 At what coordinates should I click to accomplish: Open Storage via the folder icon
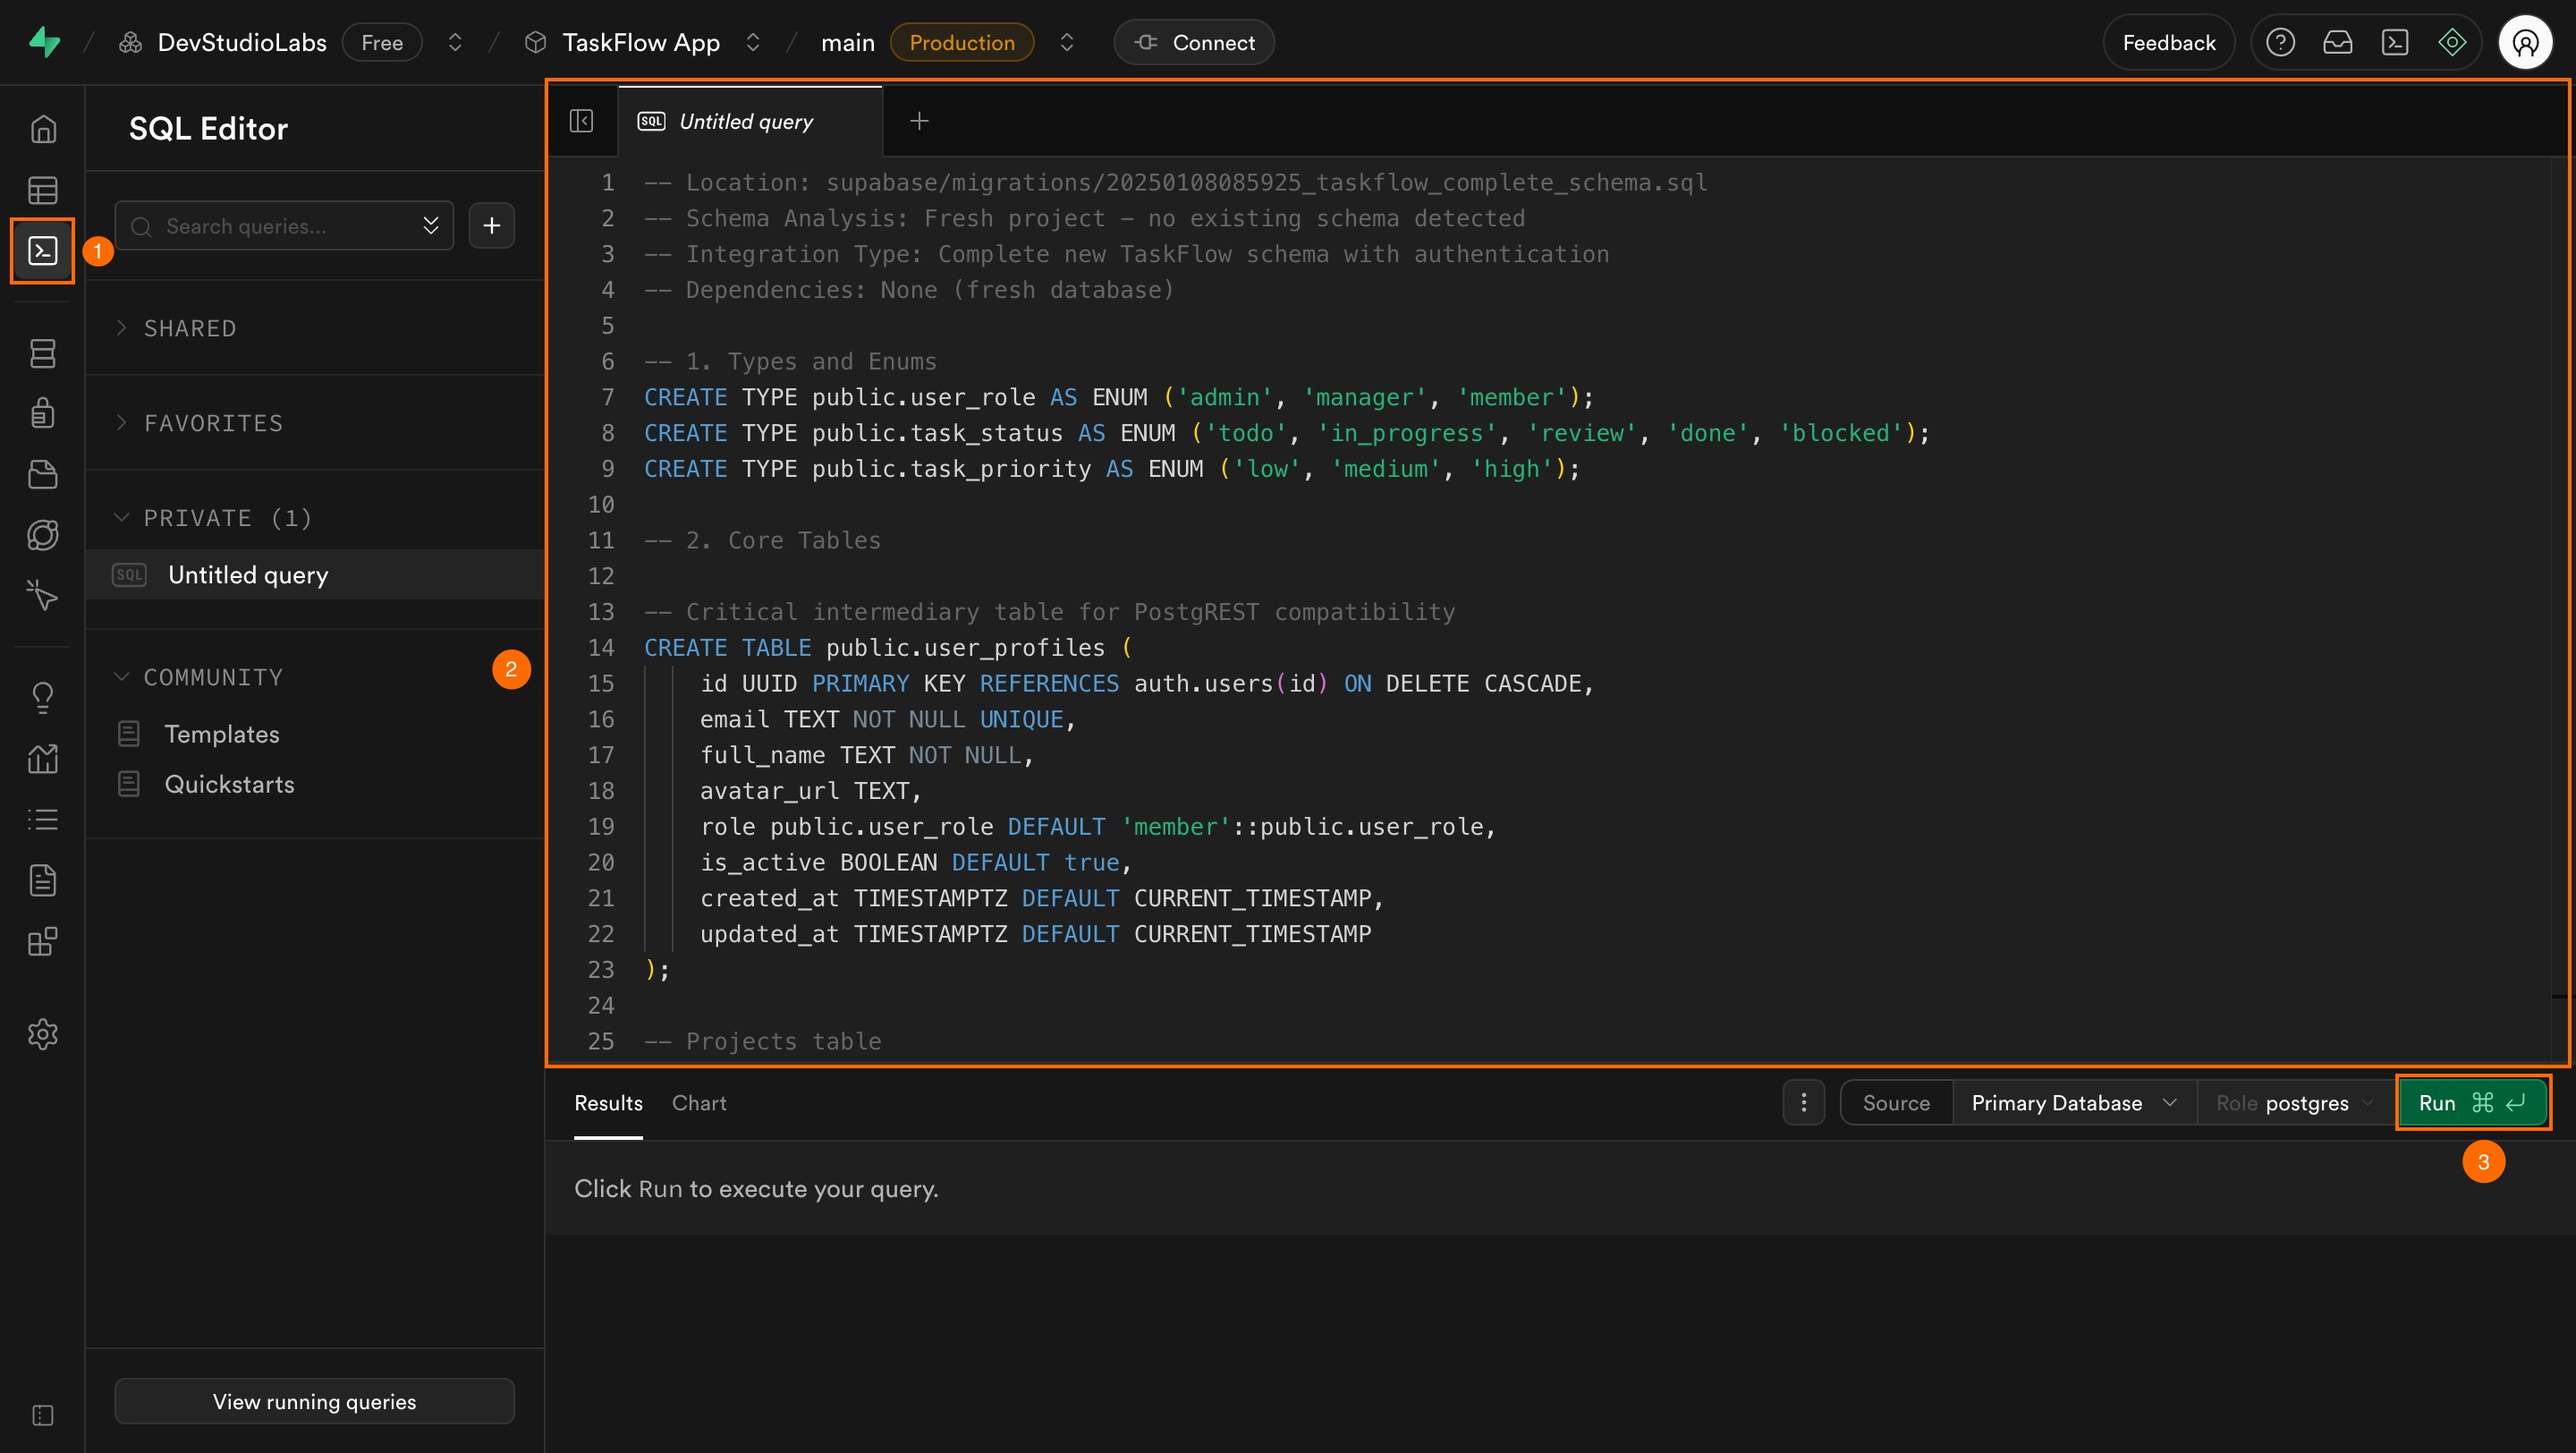pos(43,475)
